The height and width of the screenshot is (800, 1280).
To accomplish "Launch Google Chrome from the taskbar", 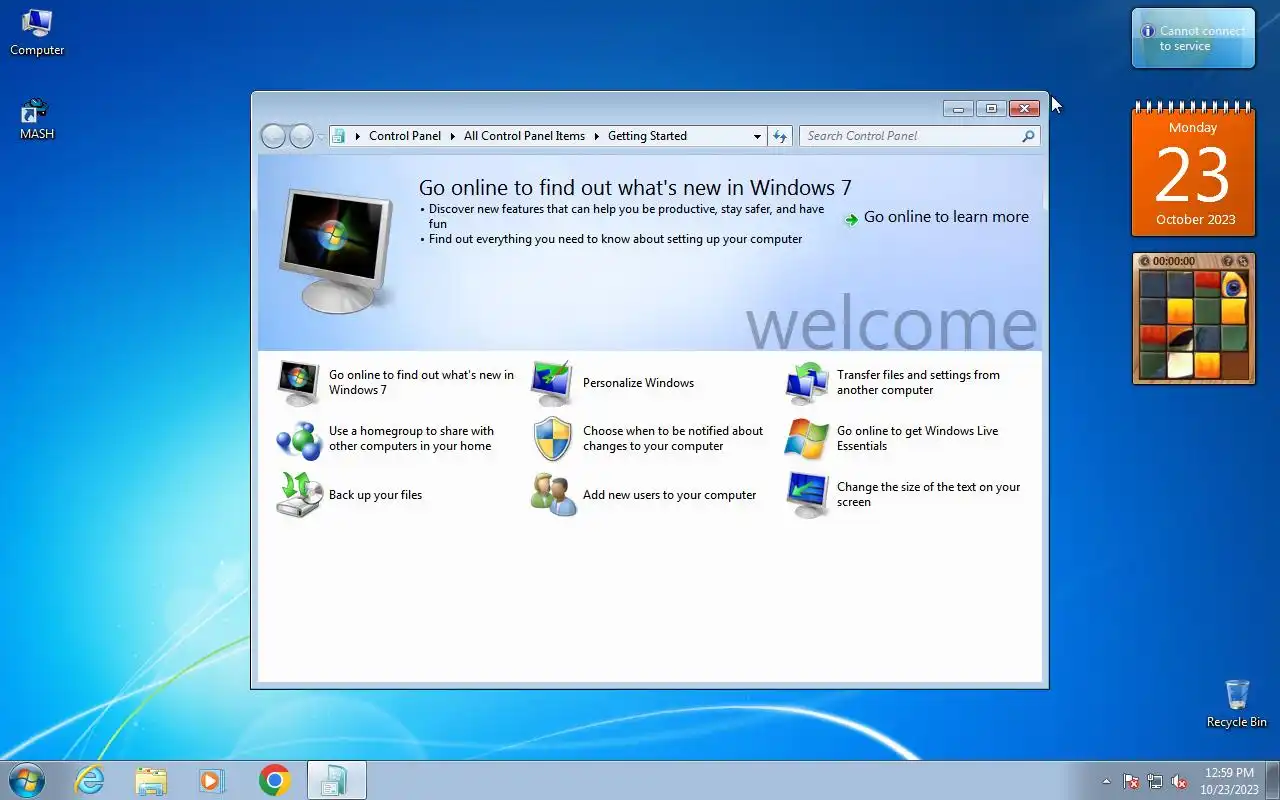I will (274, 780).
